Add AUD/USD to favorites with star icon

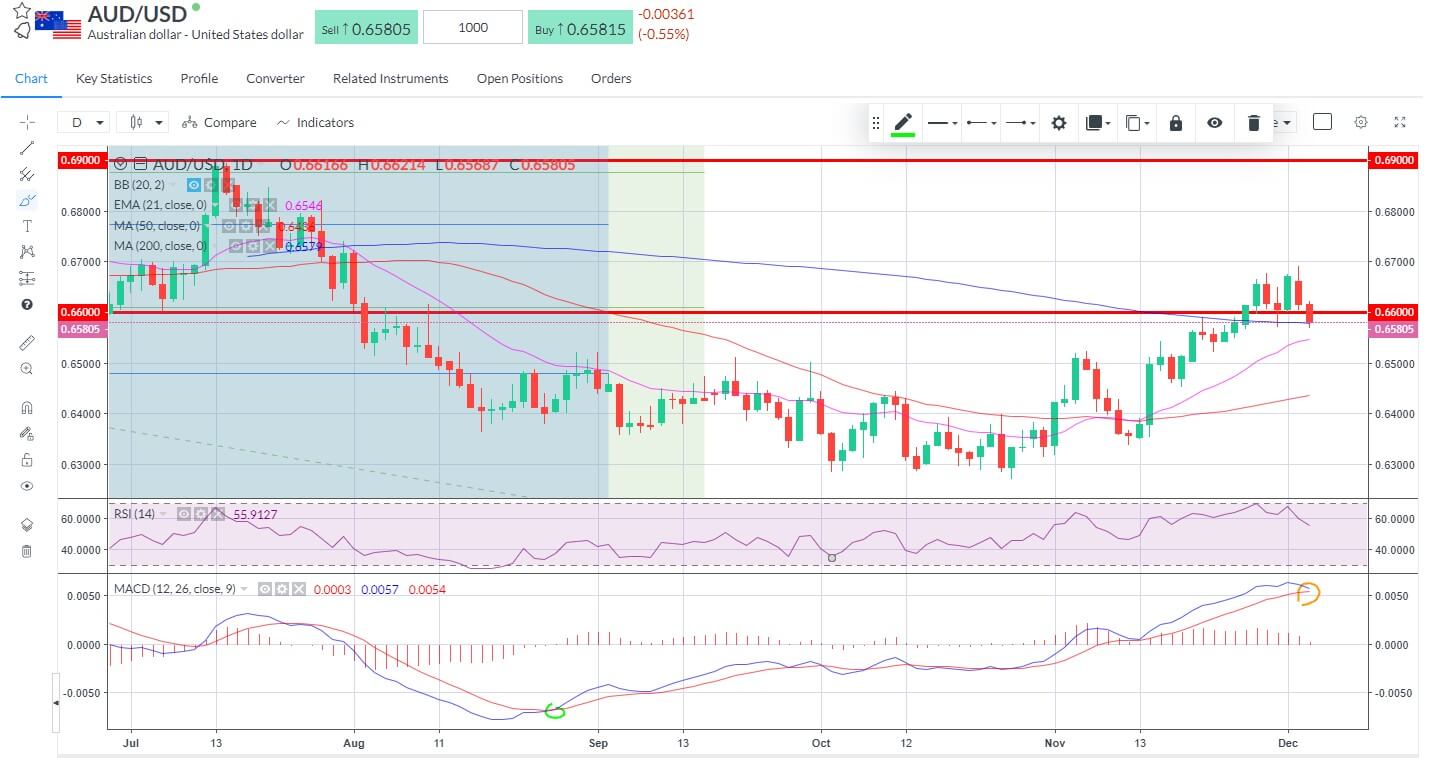(x=21, y=10)
